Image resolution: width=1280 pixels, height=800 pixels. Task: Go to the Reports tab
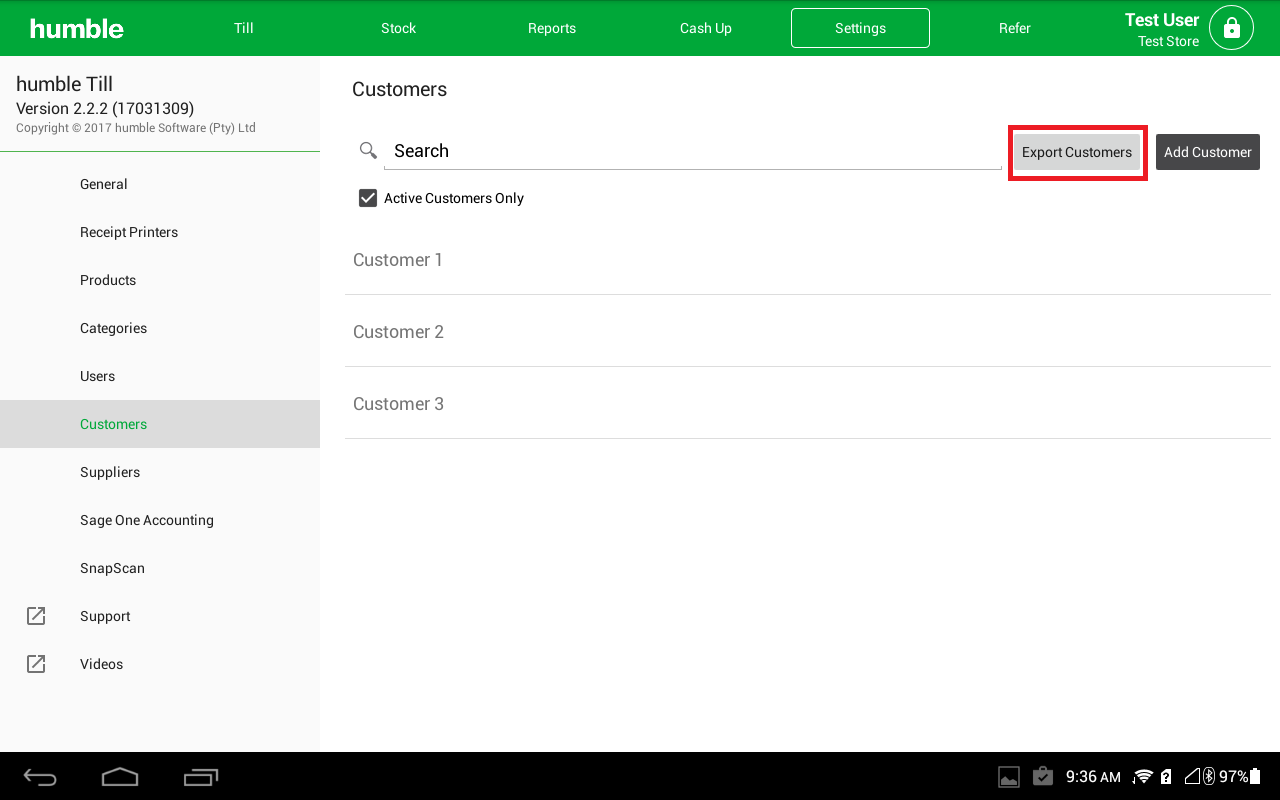pos(552,28)
